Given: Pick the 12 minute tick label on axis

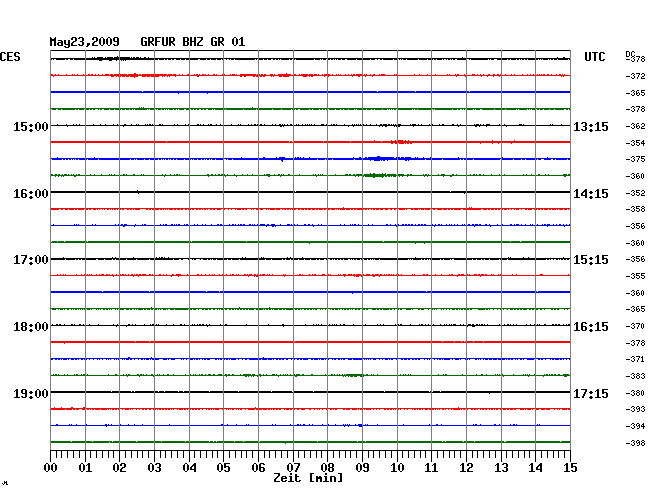Looking at the screenshot, I should point(466,468).
